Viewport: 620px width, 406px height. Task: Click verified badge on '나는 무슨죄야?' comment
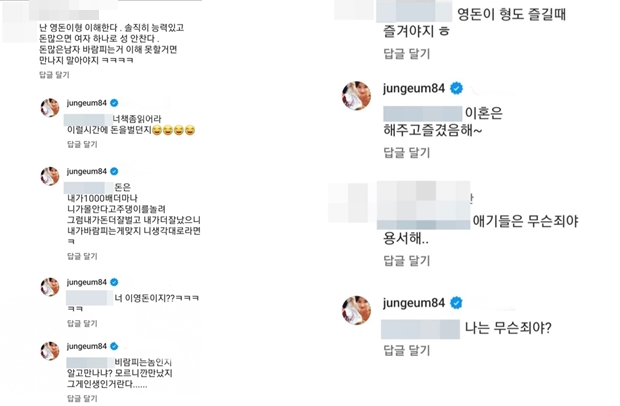[x=457, y=303]
